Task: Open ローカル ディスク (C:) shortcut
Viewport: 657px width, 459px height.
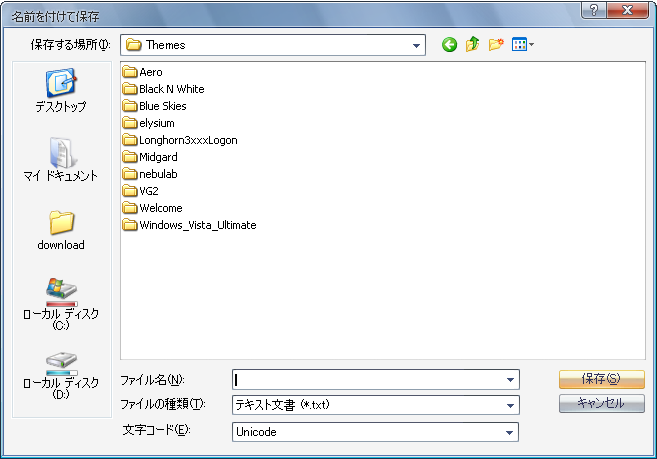Action: click(61, 303)
